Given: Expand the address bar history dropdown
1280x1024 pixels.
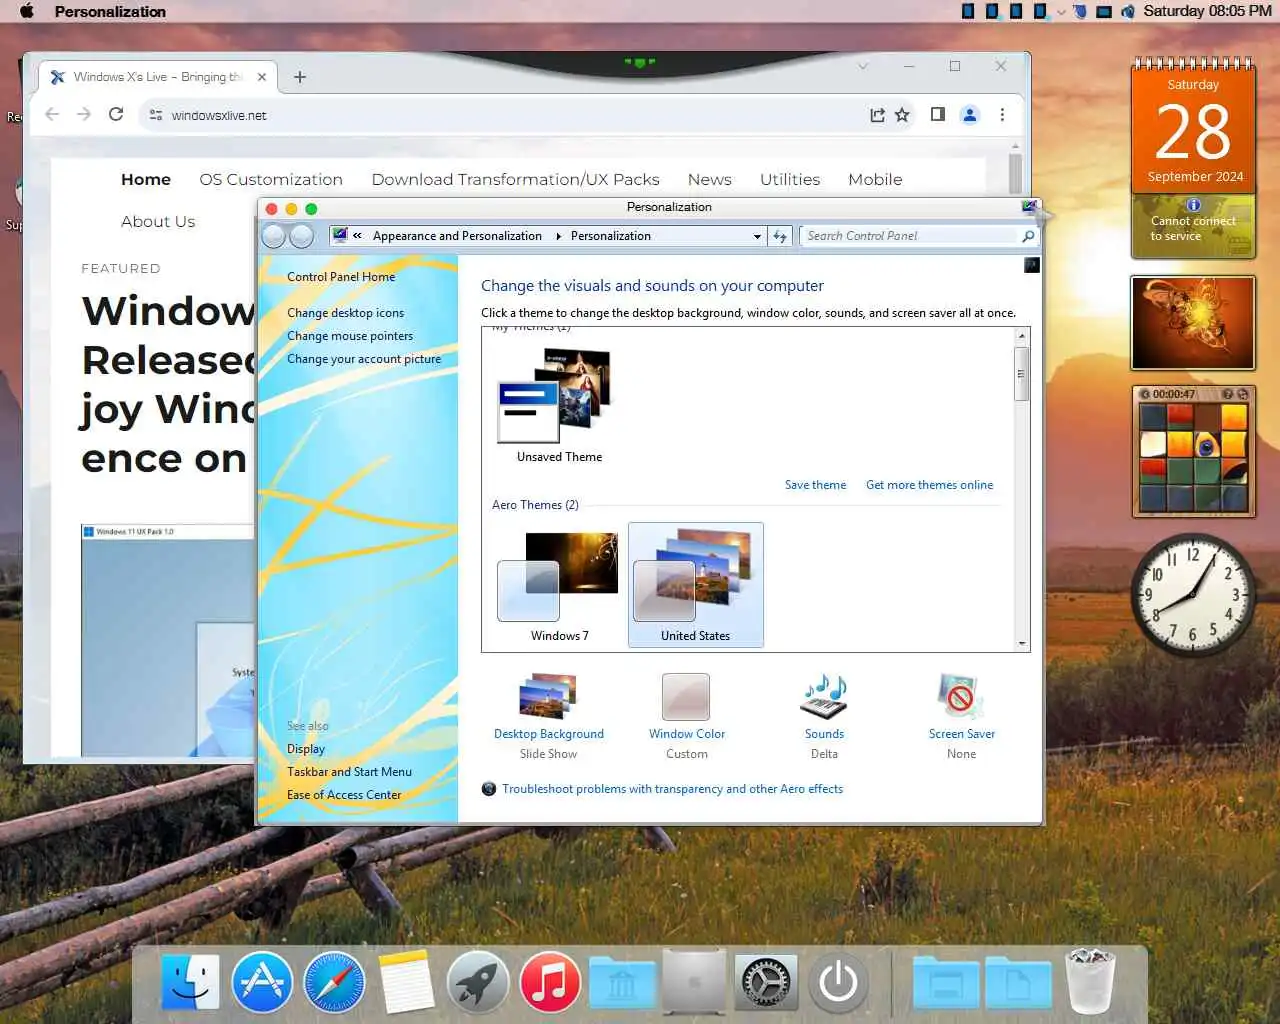Looking at the screenshot, I should click(757, 236).
